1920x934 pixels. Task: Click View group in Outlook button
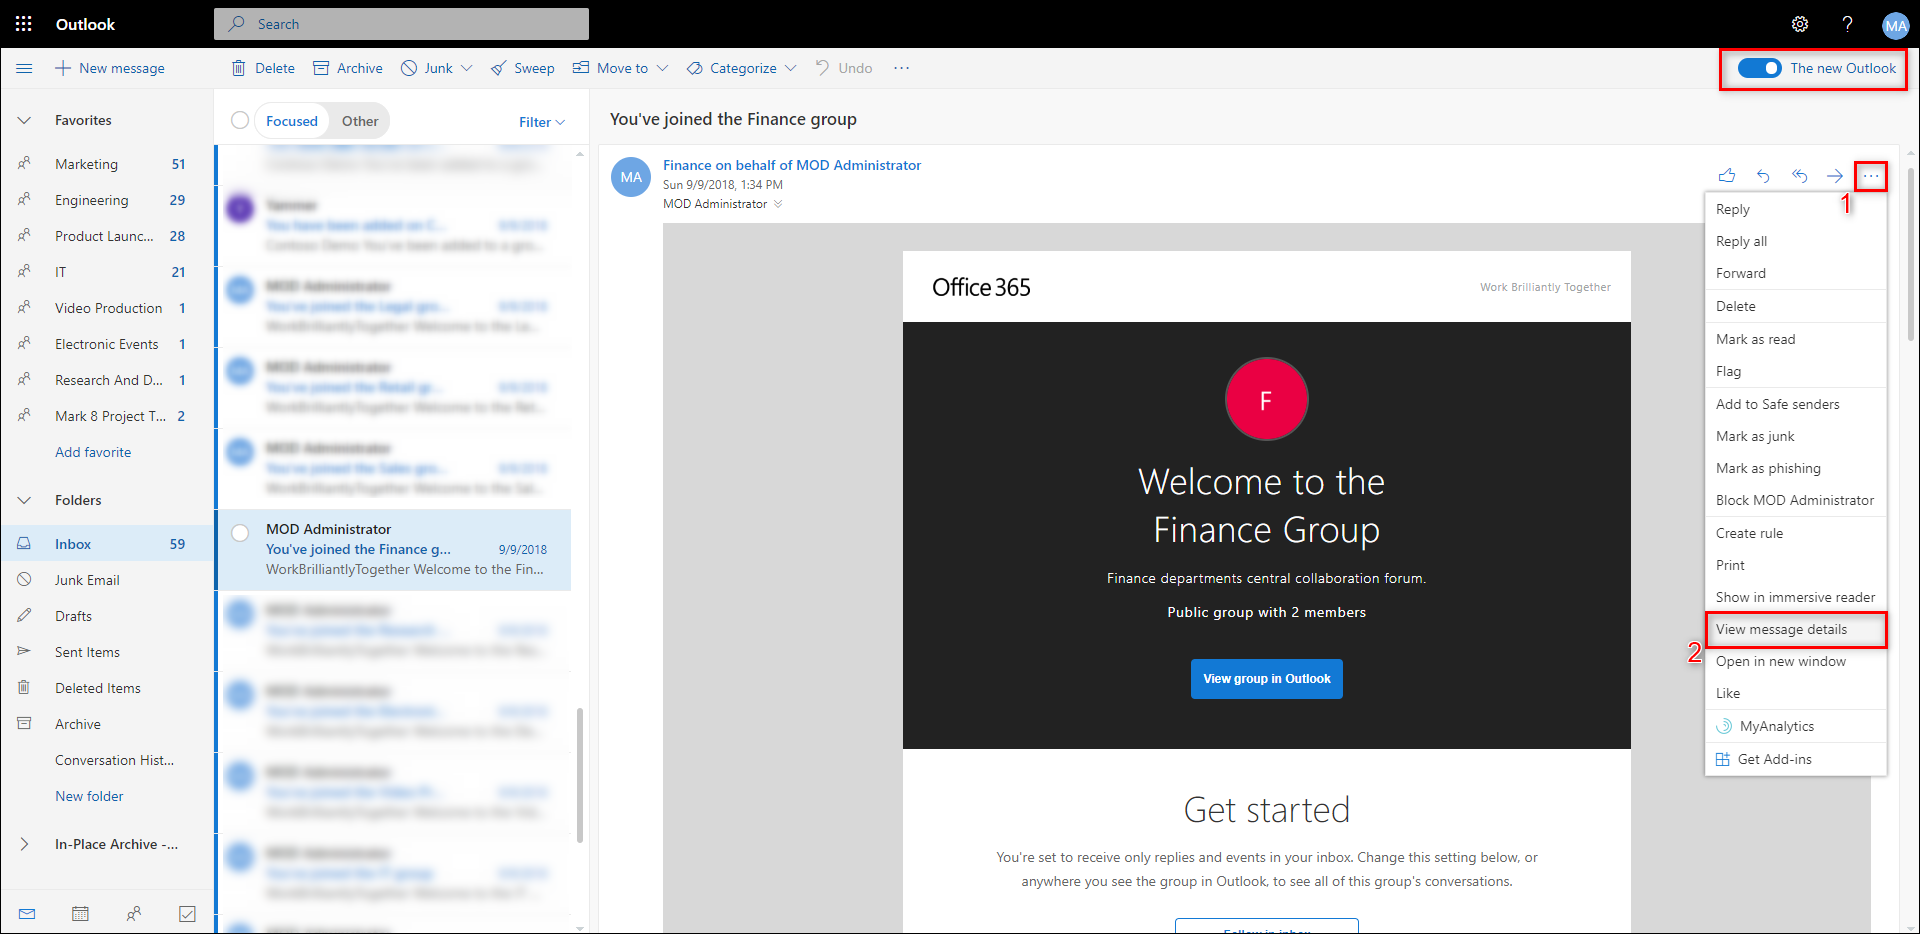1266,679
